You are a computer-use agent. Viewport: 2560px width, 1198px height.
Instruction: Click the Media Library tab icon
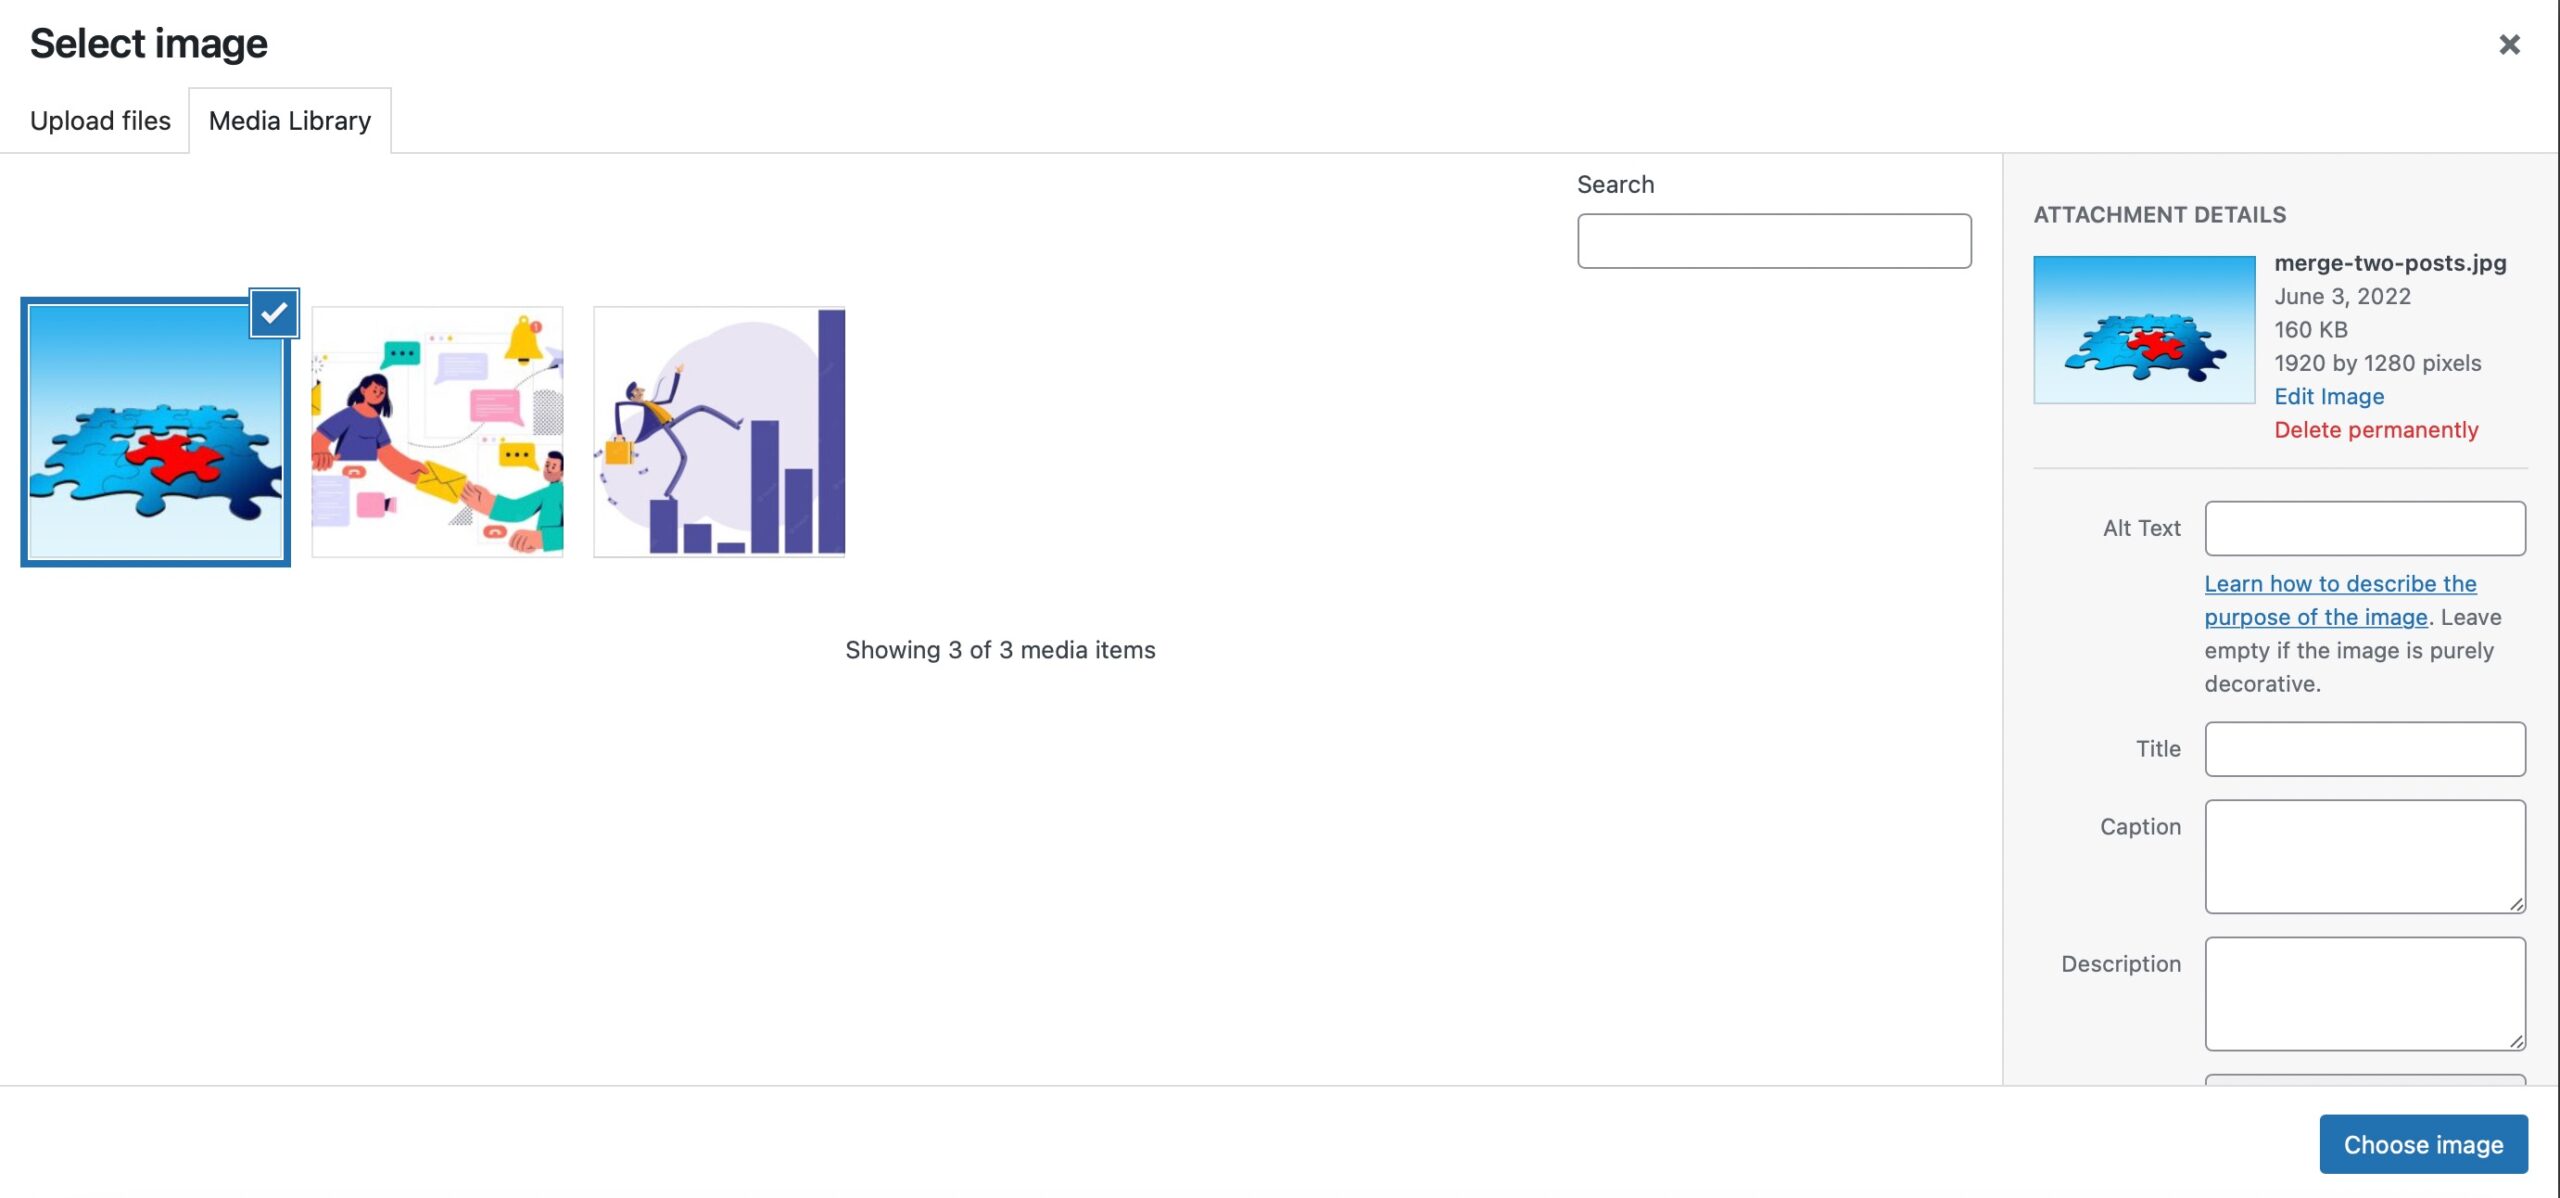pyautogui.click(x=289, y=119)
